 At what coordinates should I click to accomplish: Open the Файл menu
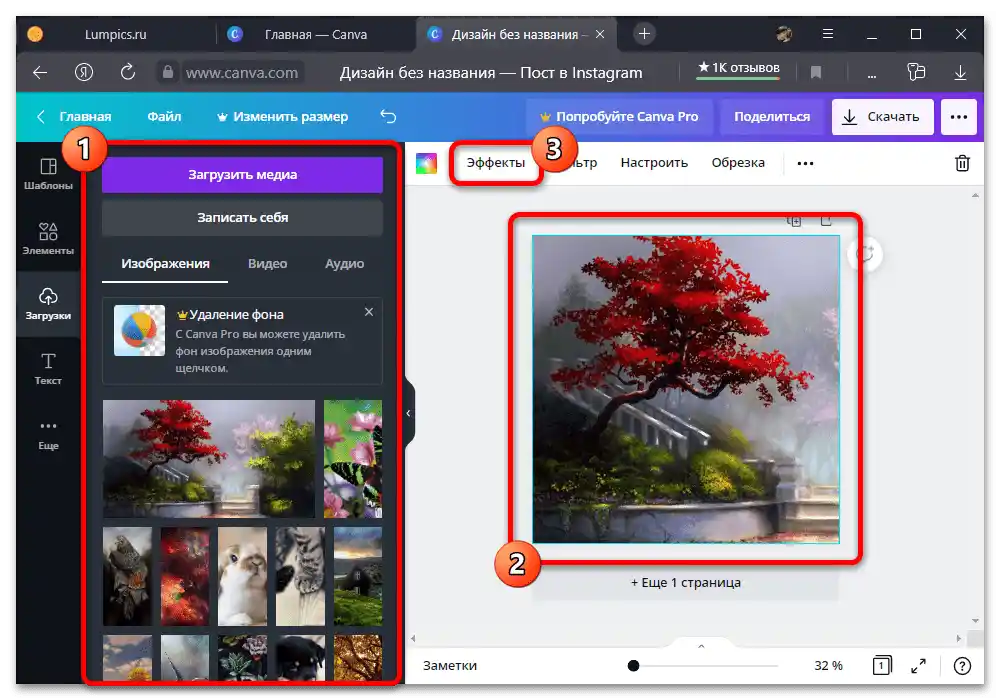[x=164, y=117]
